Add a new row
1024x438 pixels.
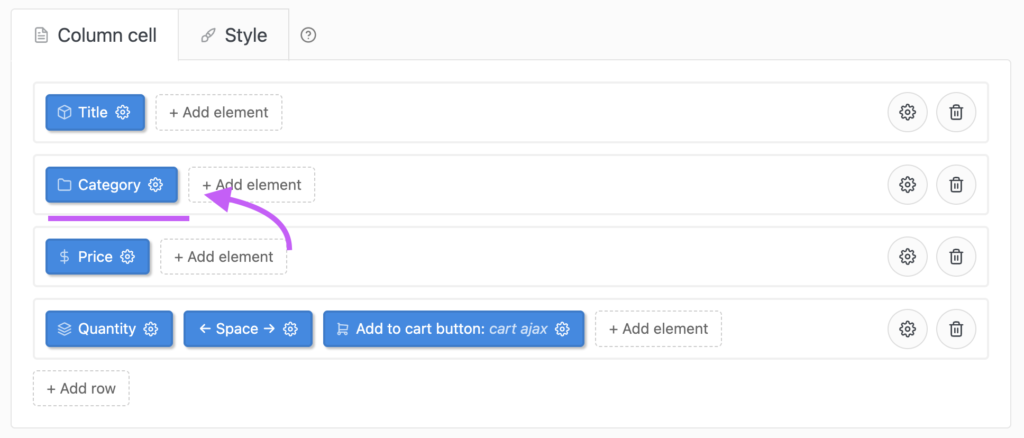81,388
